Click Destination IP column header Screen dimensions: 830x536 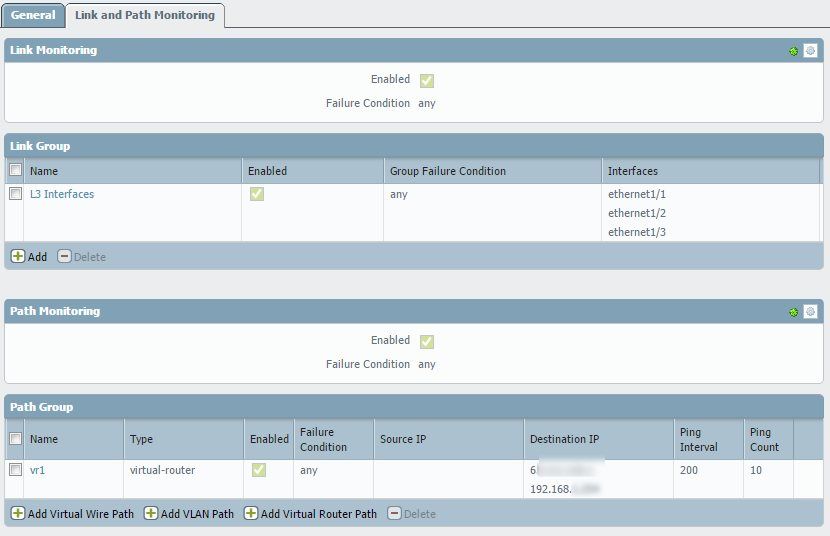599,439
